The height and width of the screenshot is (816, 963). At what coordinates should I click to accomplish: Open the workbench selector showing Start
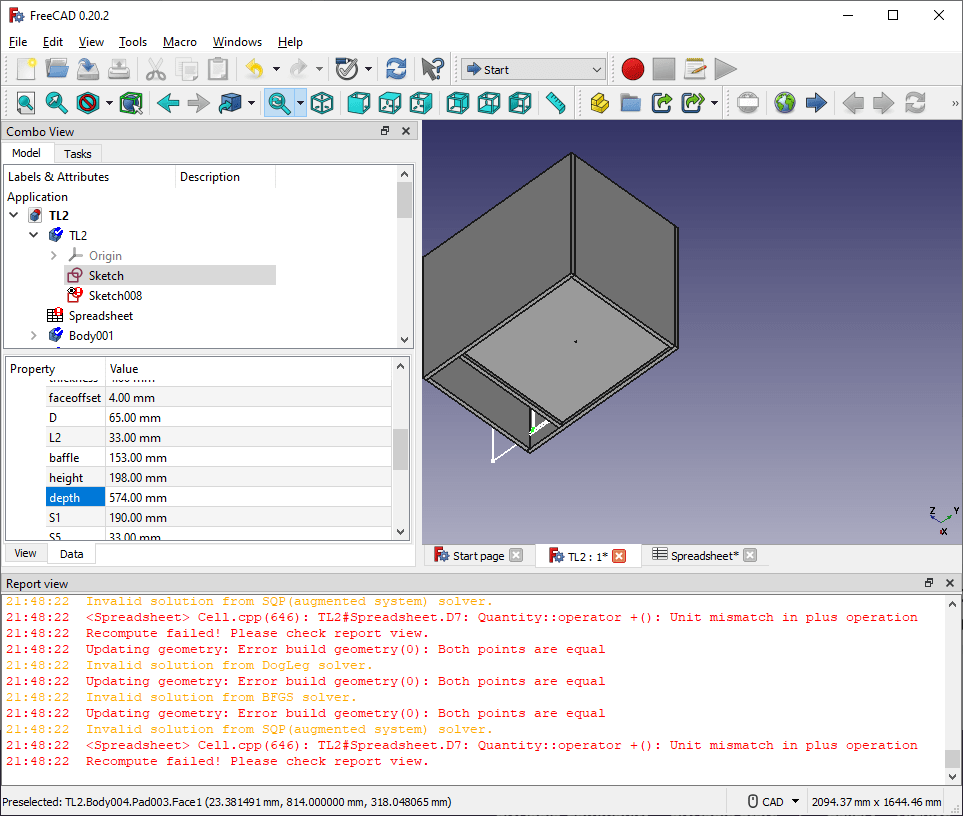point(533,69)
